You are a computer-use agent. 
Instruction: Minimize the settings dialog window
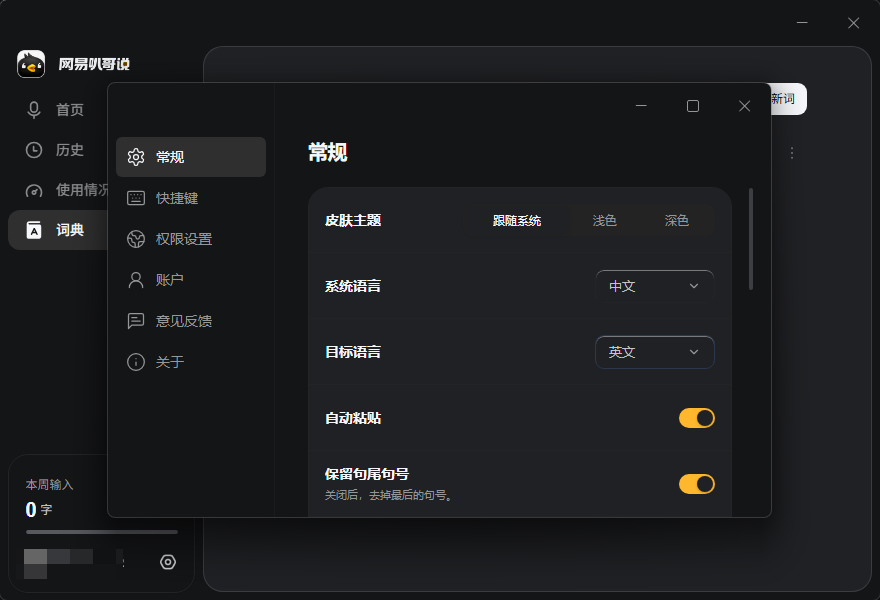[641, 106]
